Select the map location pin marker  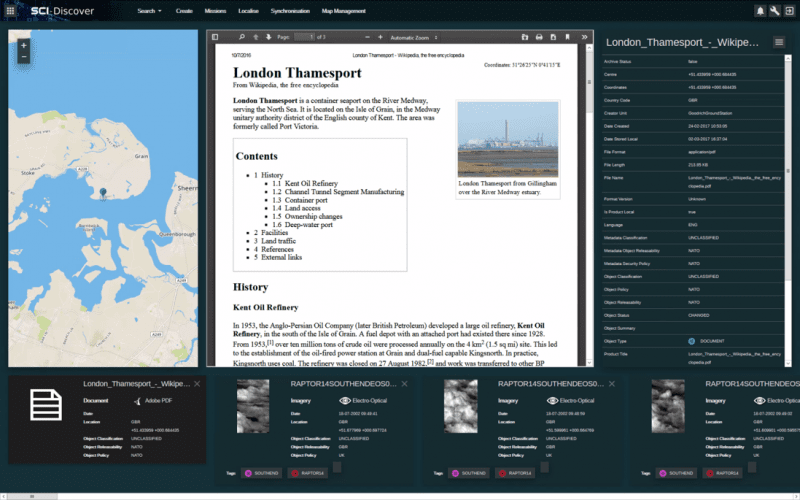(x=103, y=193)
